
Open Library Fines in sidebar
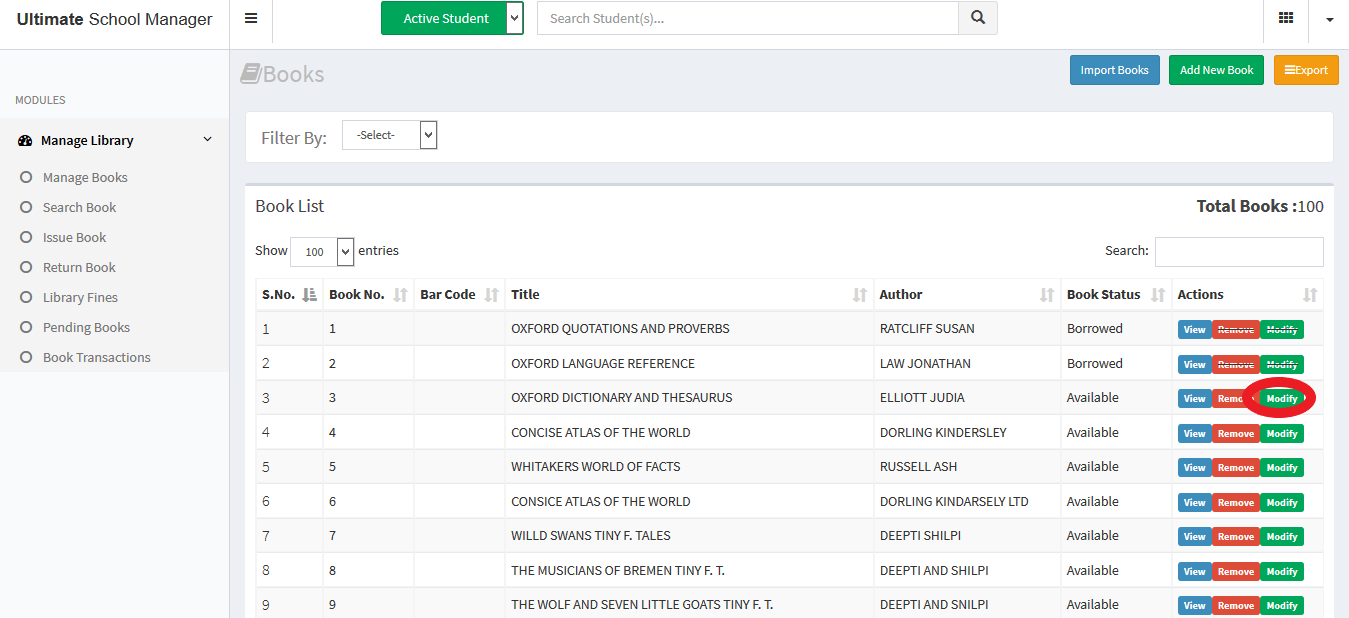pyautogui.click(x=80, y=297)
